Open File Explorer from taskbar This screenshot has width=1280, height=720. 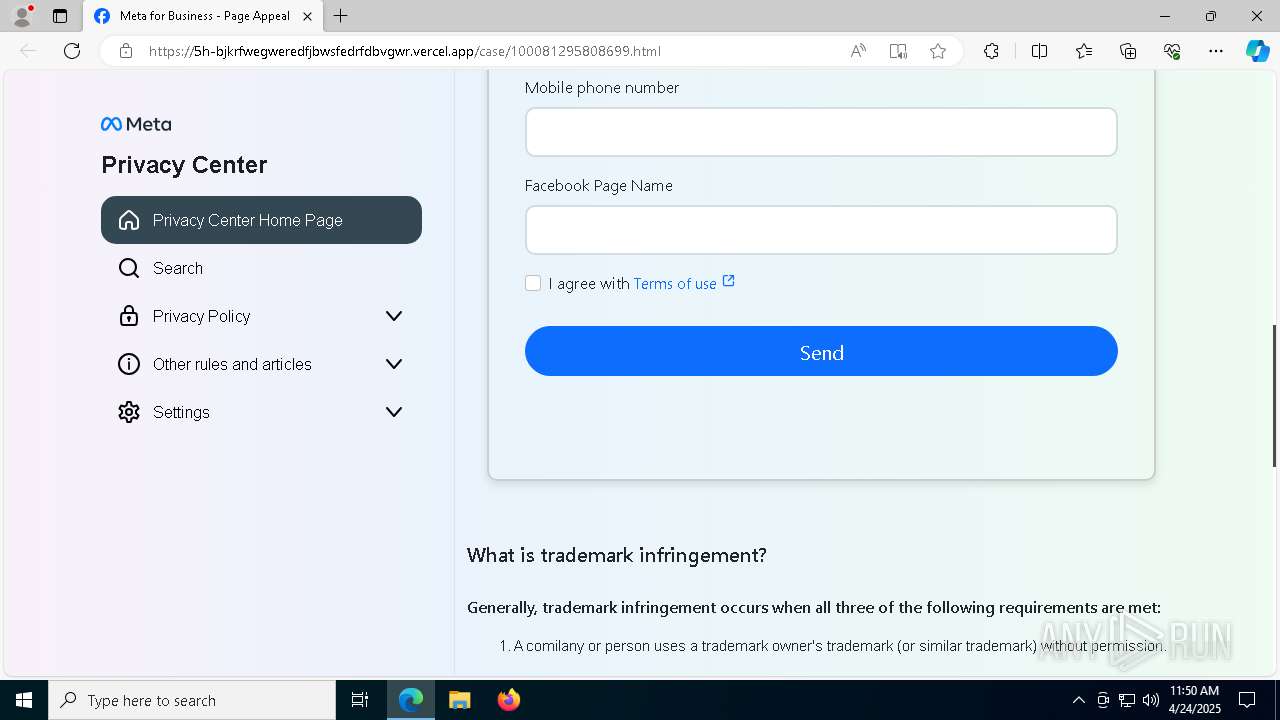(459, 700)
